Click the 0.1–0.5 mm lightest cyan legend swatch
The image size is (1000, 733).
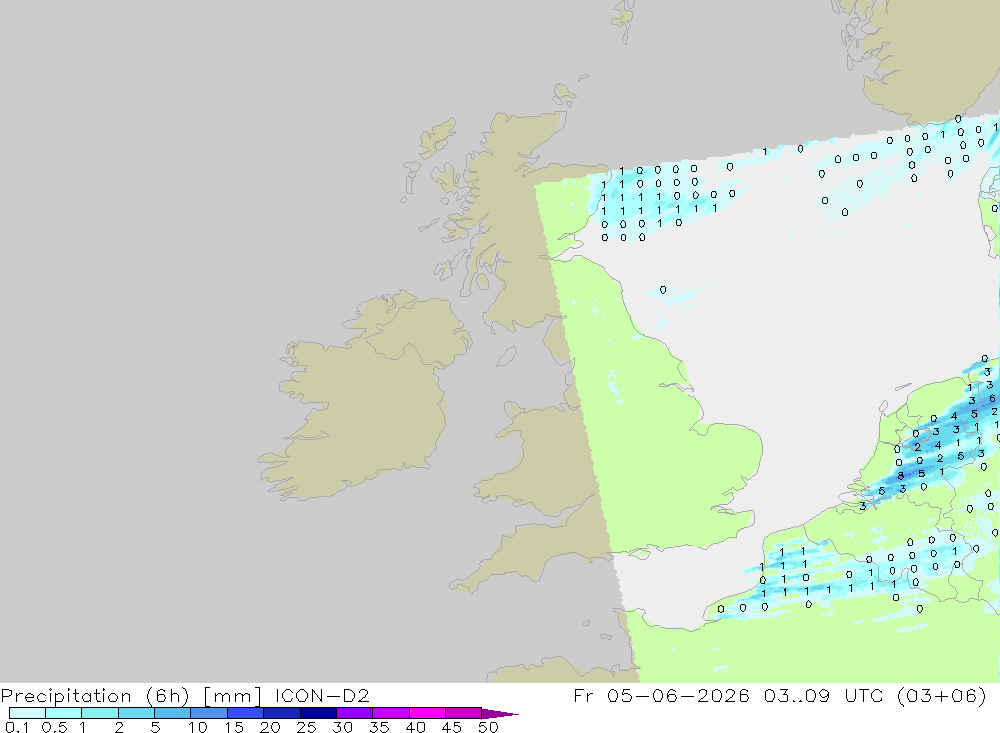[x=27, y=713]
